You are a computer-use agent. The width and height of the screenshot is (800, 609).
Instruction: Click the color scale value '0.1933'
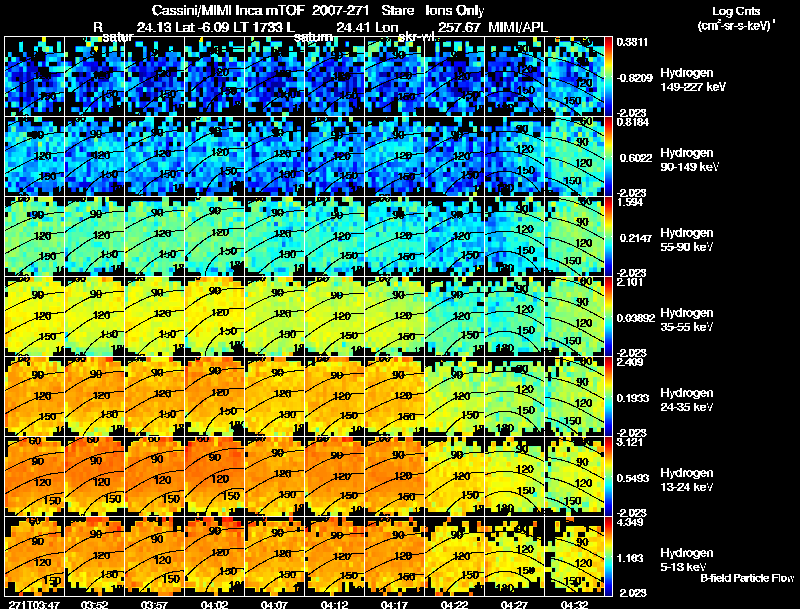tap(634, 398)
